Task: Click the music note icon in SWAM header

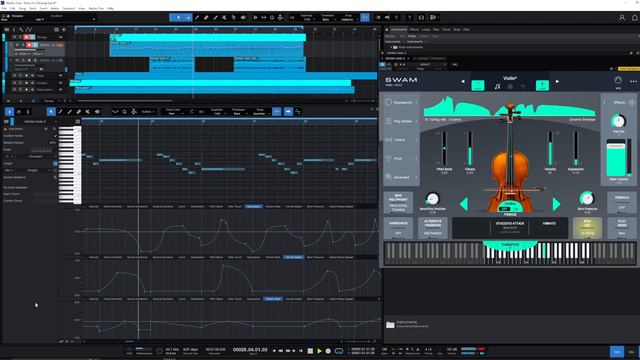Action: coord(497,86)
